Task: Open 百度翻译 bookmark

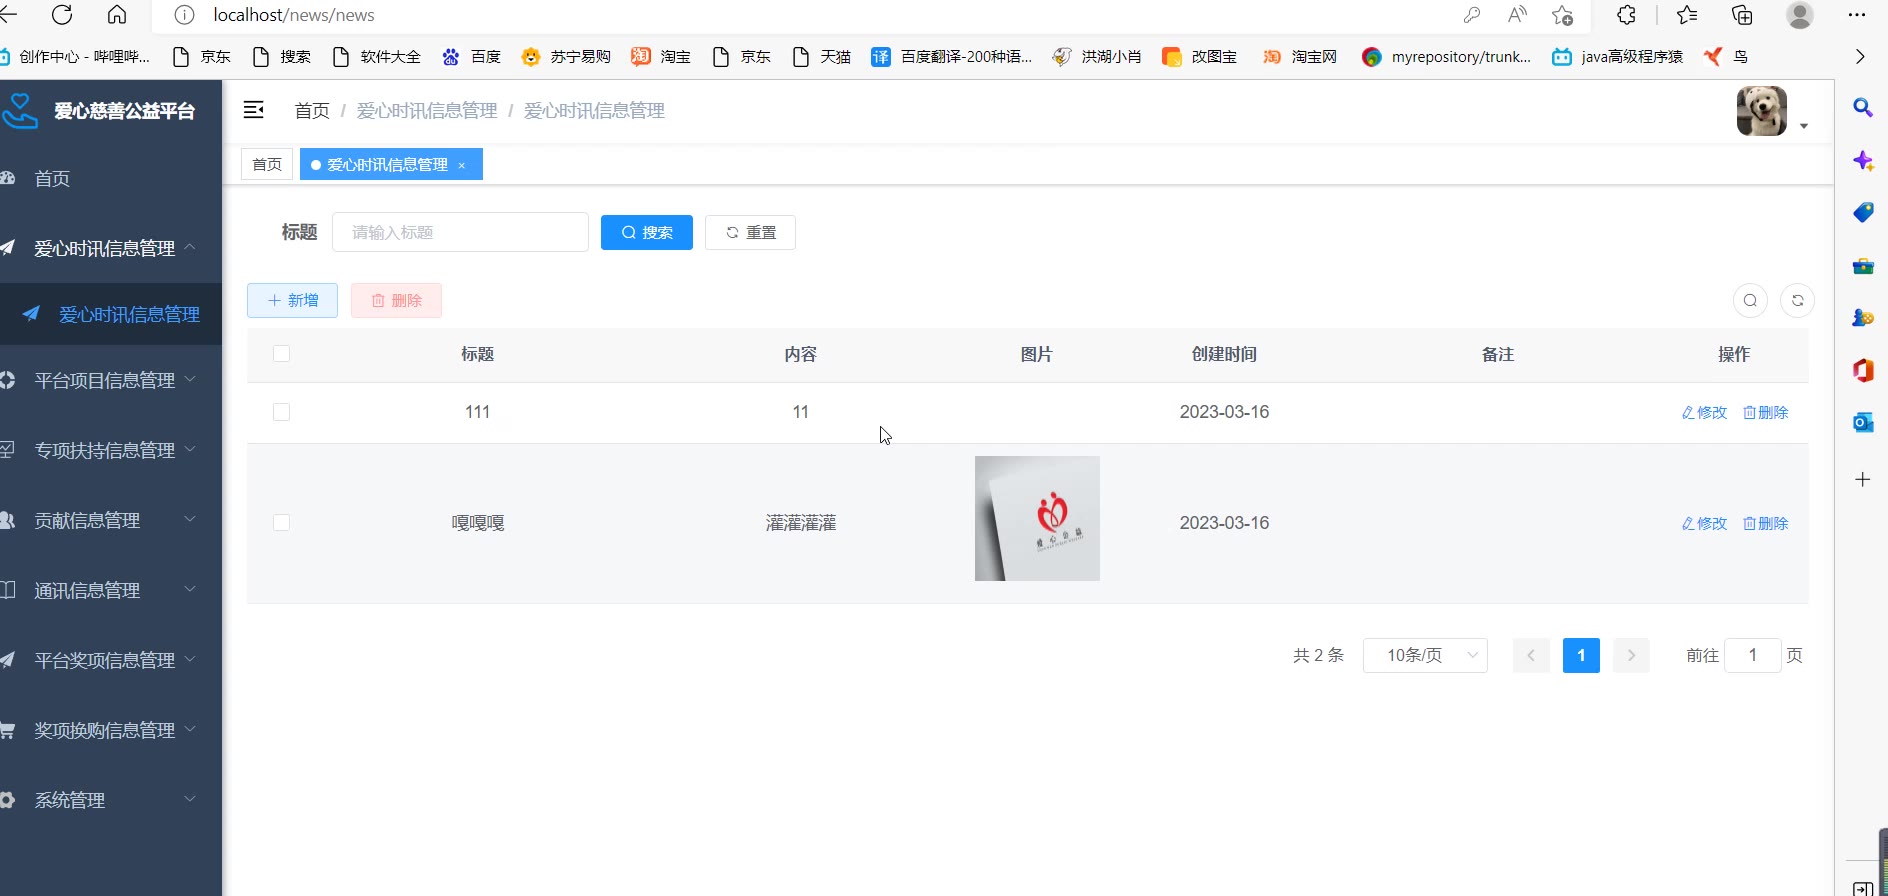Action: point(951,57)
